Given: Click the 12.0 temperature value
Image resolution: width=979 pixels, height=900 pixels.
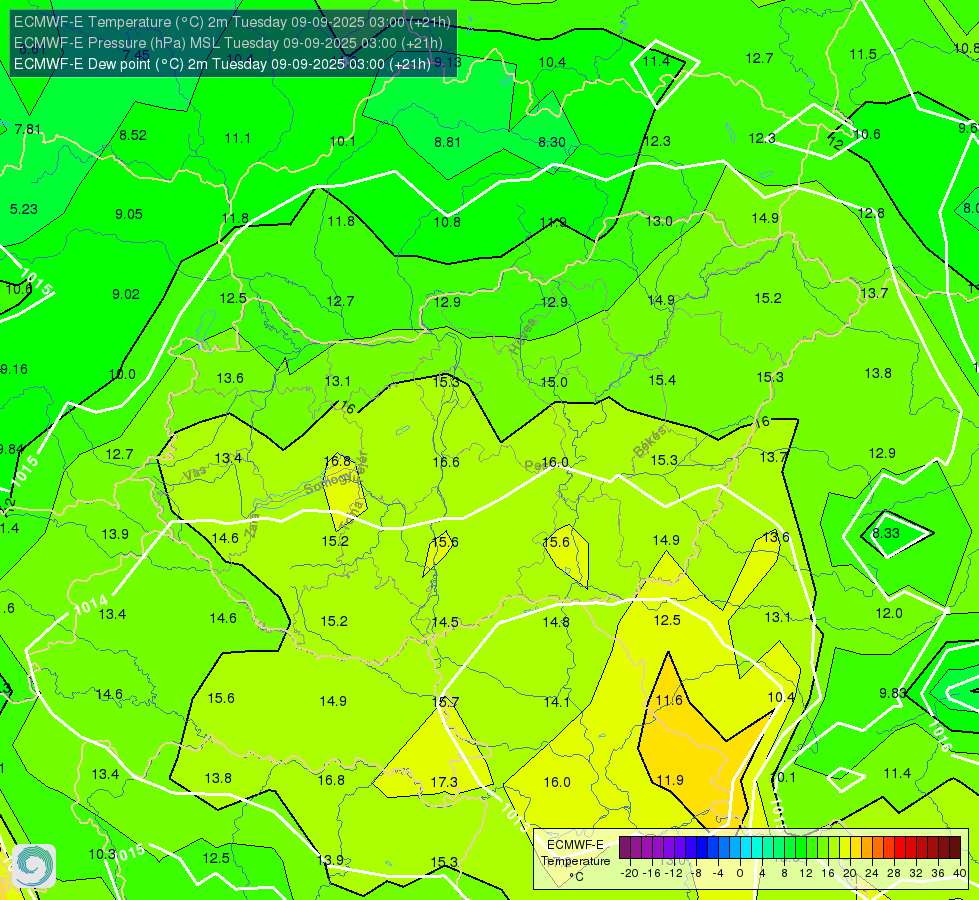Looking at the screenshot, I should (888, 613).
